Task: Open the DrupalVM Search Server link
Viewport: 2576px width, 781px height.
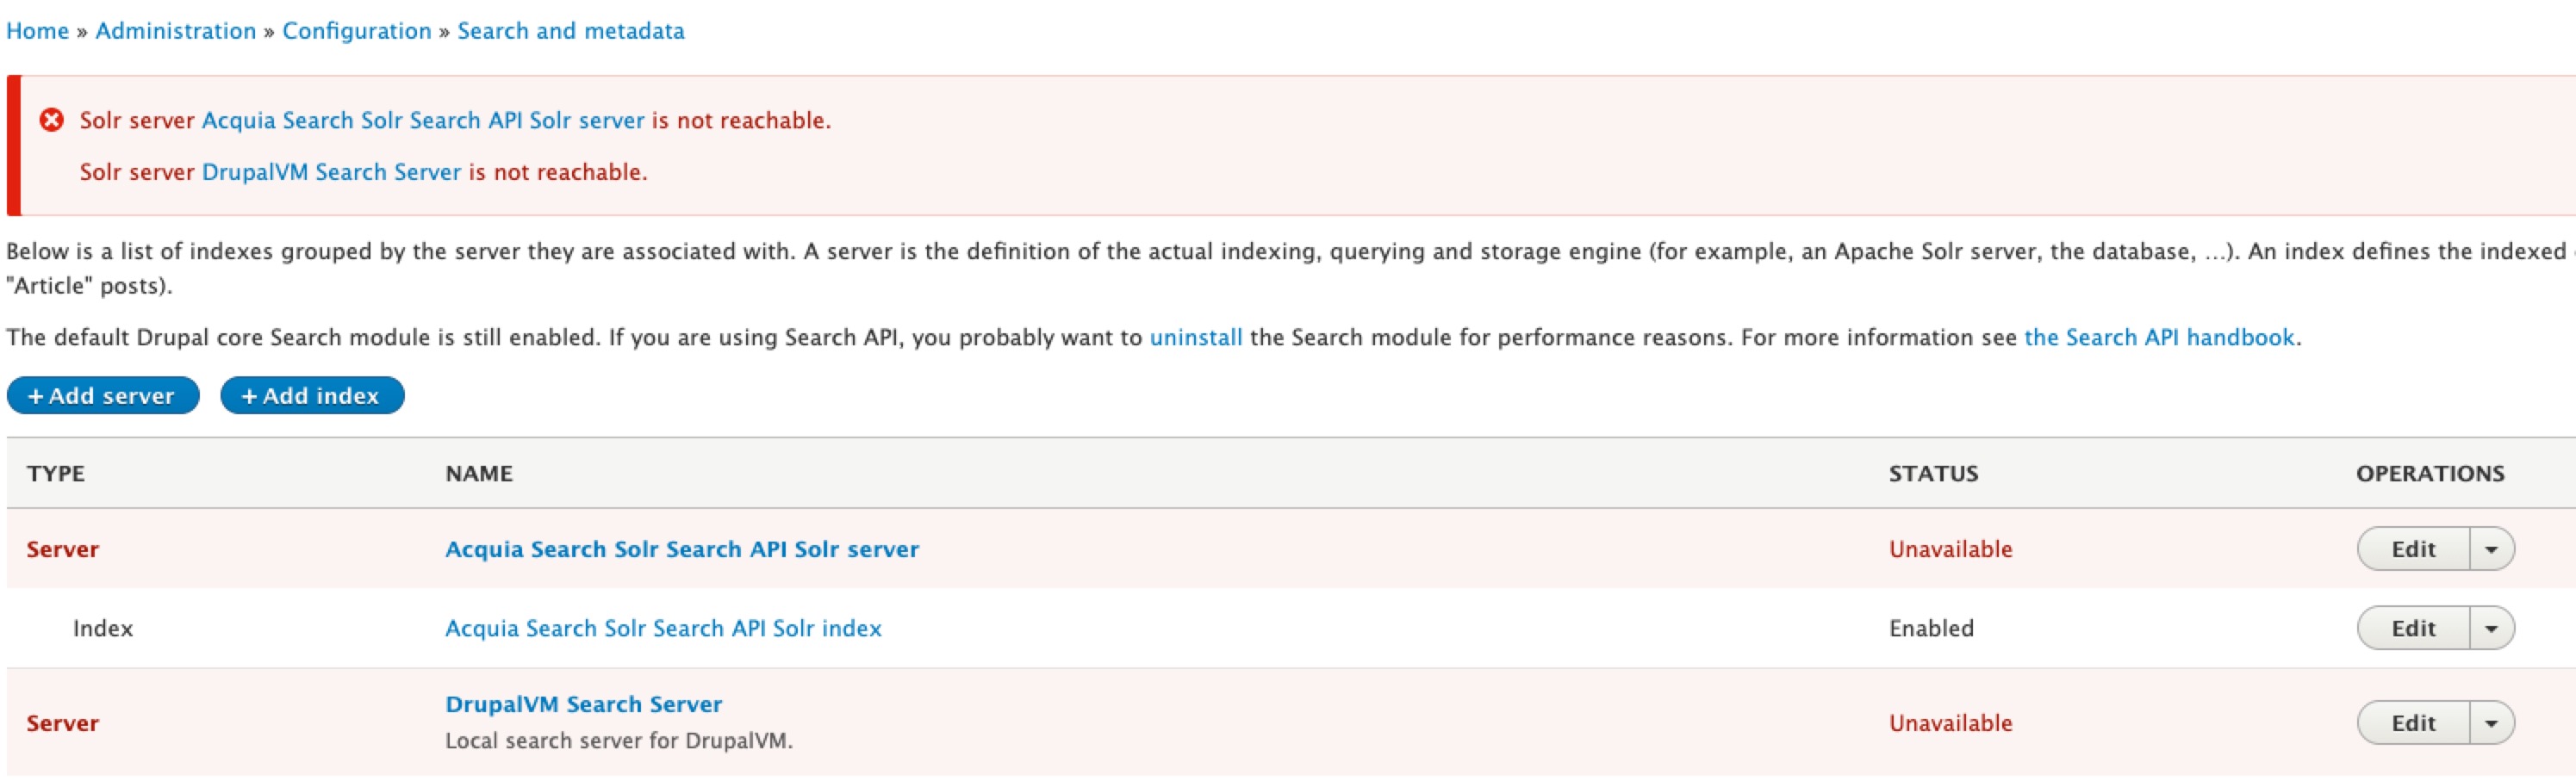Action: [584, 704]
